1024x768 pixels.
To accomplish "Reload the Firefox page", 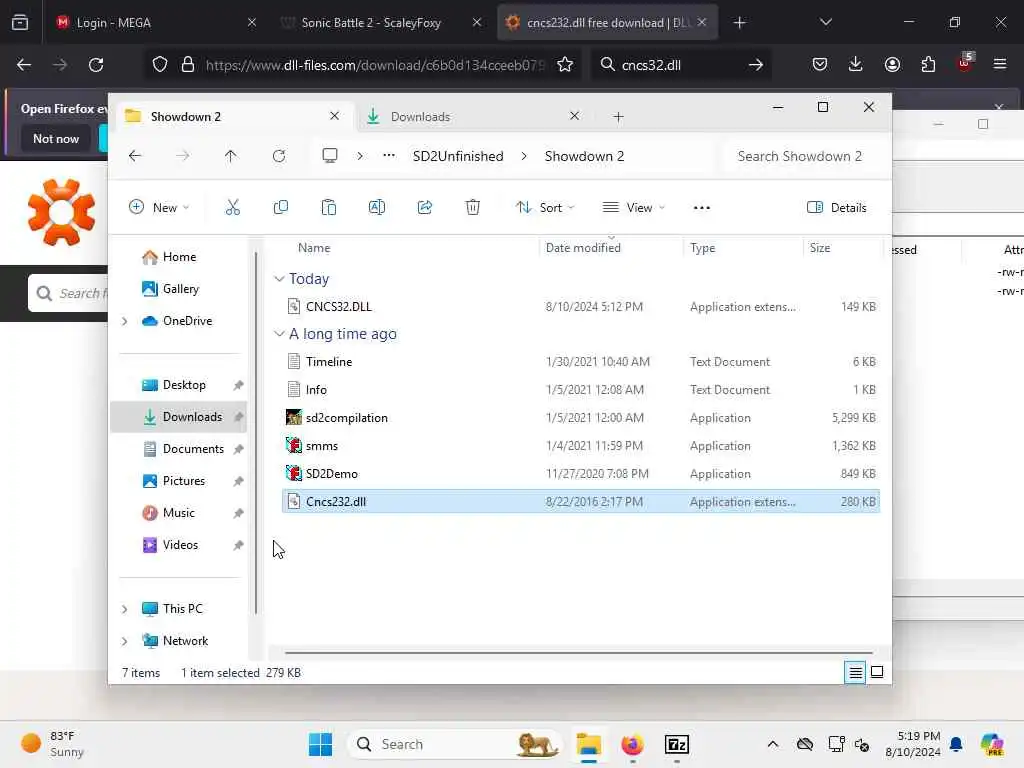I will [x=96, y=65].
